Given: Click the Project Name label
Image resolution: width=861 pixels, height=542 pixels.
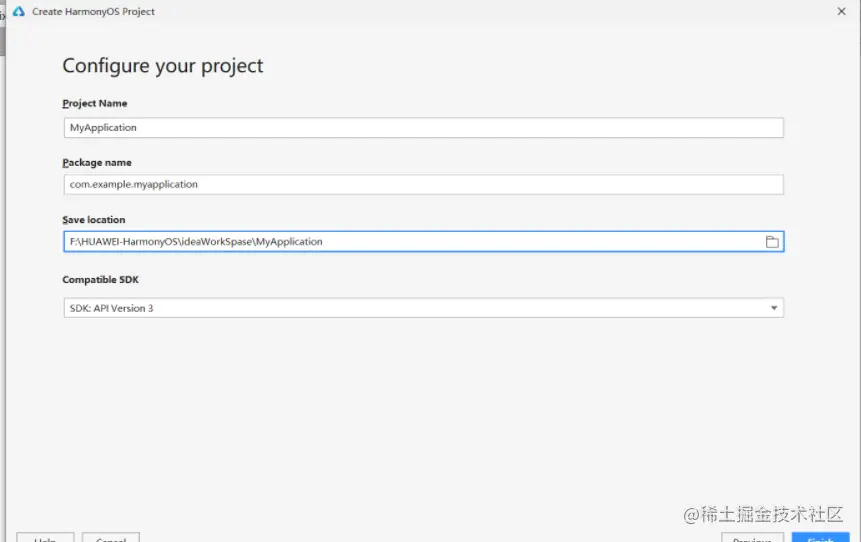Looking at the screenshot, I should 94,103.
